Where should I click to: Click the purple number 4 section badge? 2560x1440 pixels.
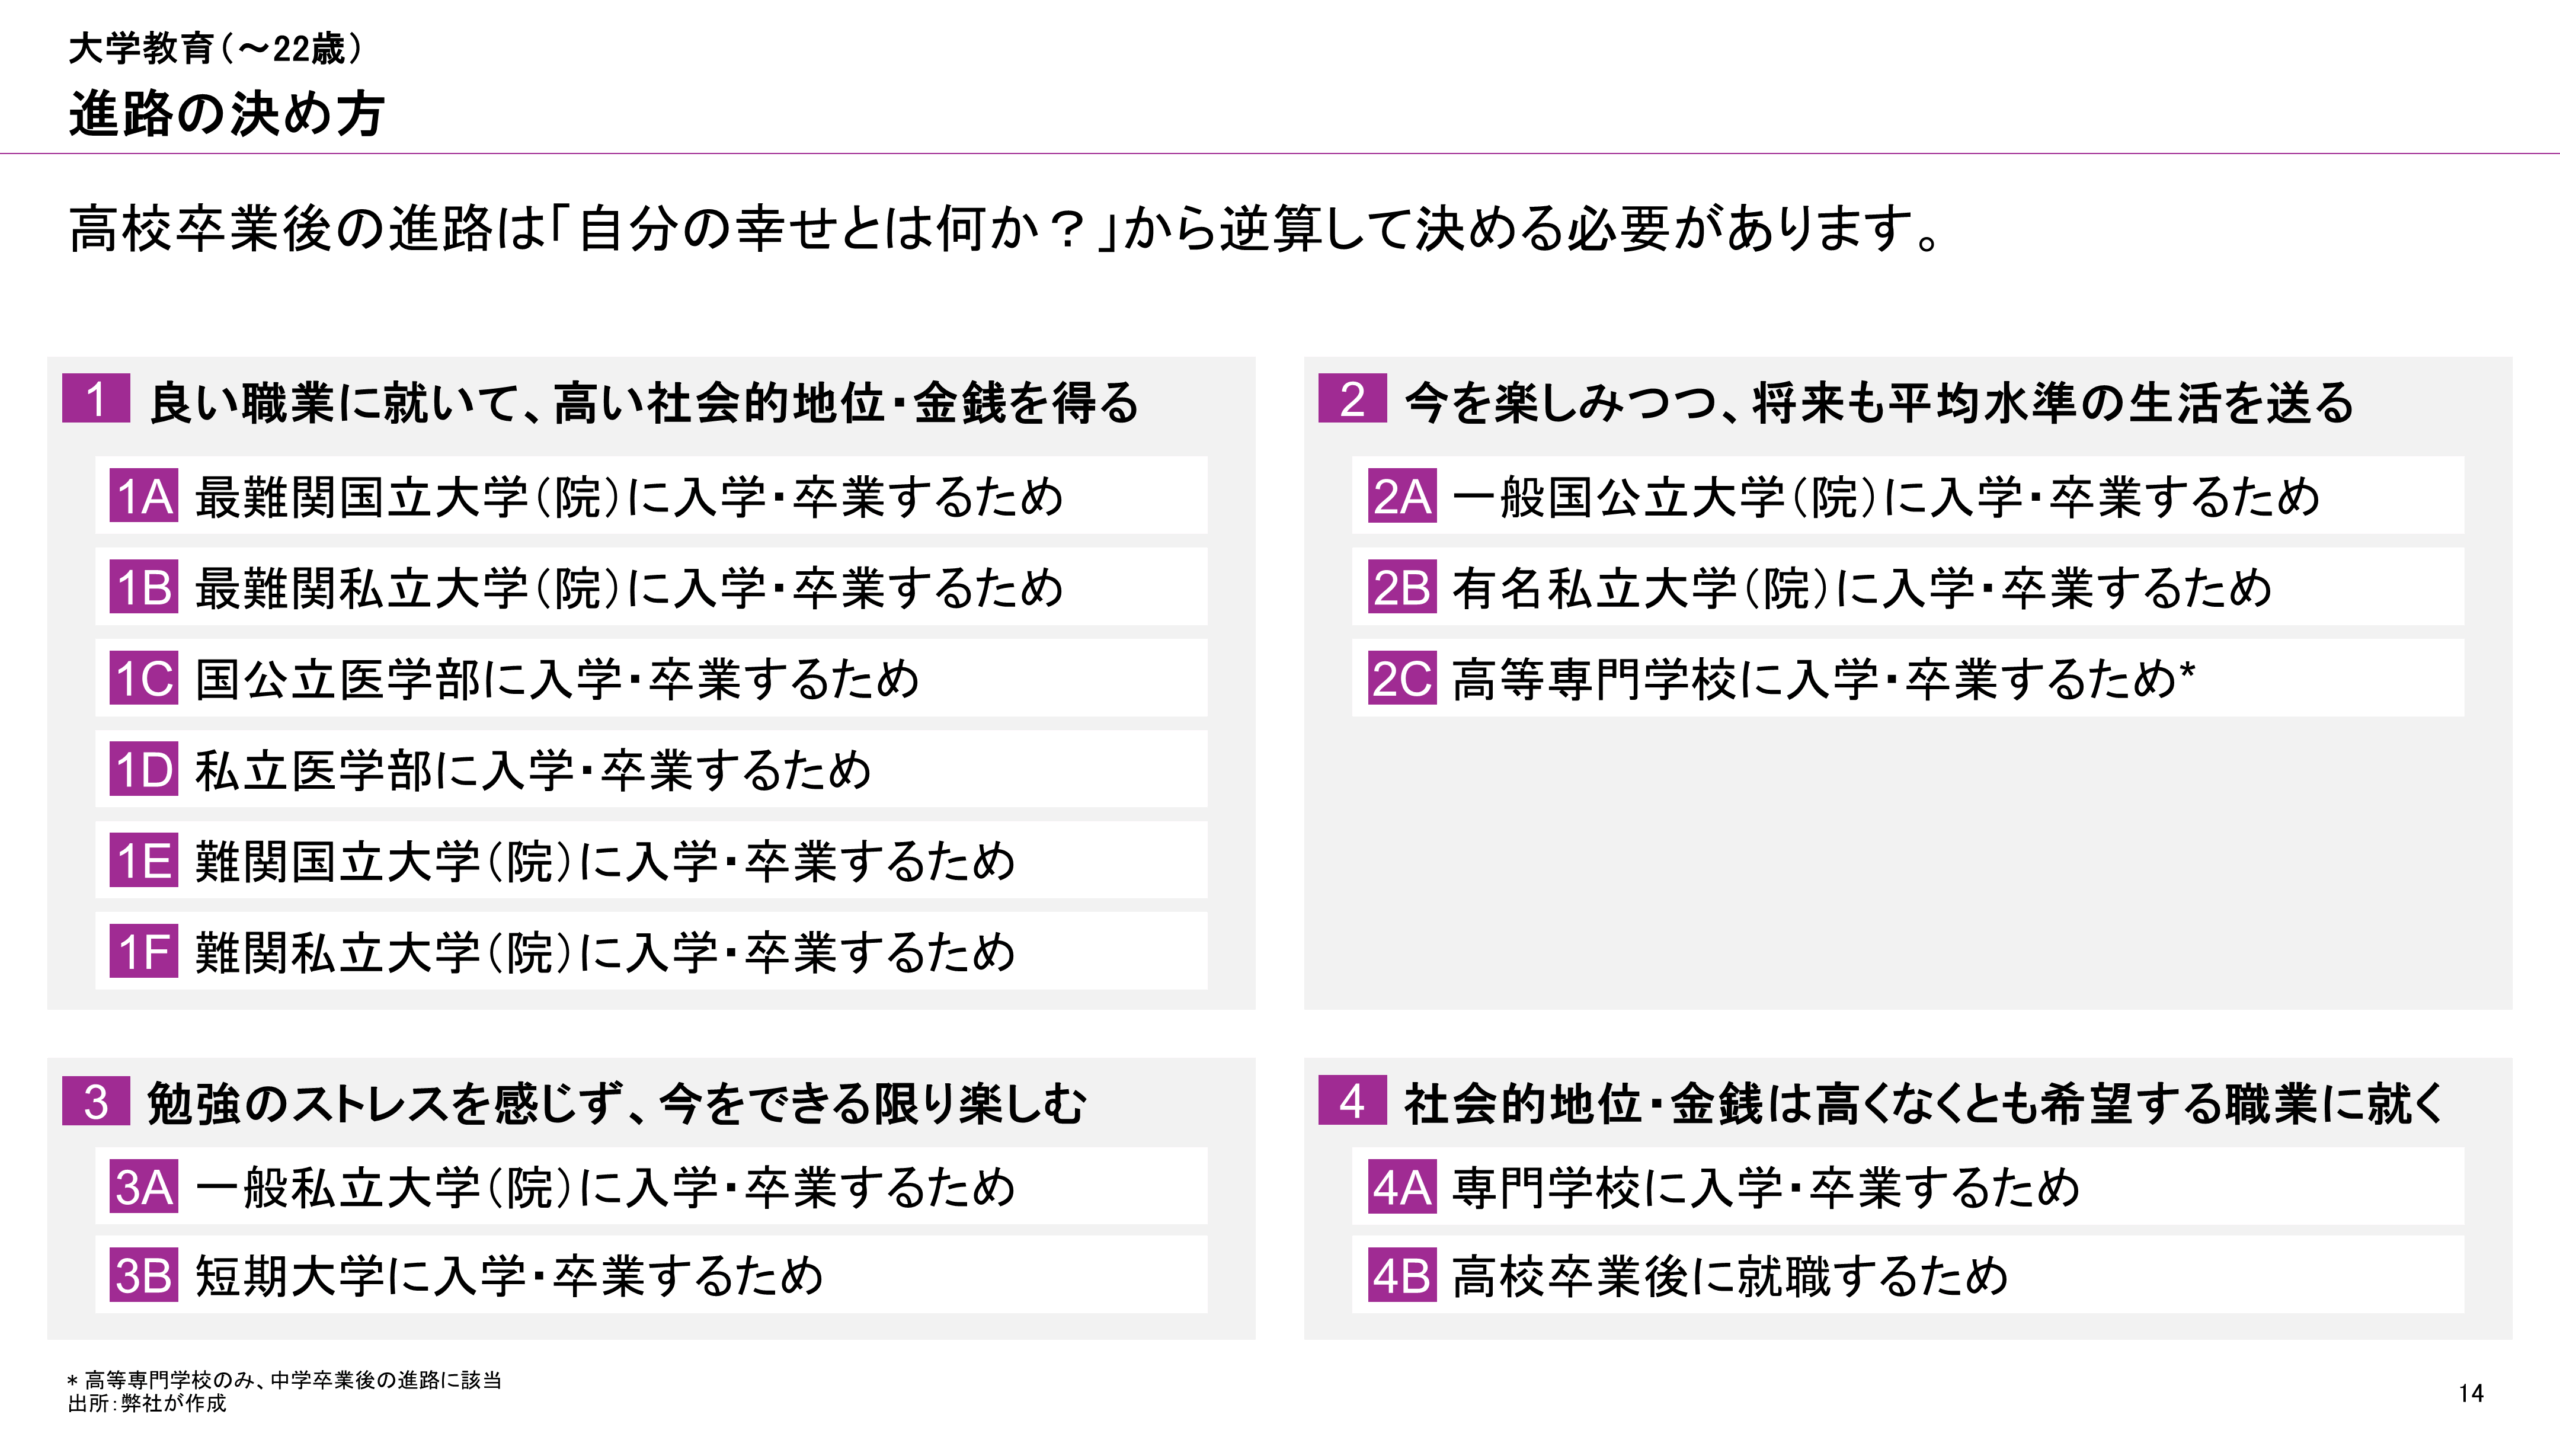point(1352,1101)
